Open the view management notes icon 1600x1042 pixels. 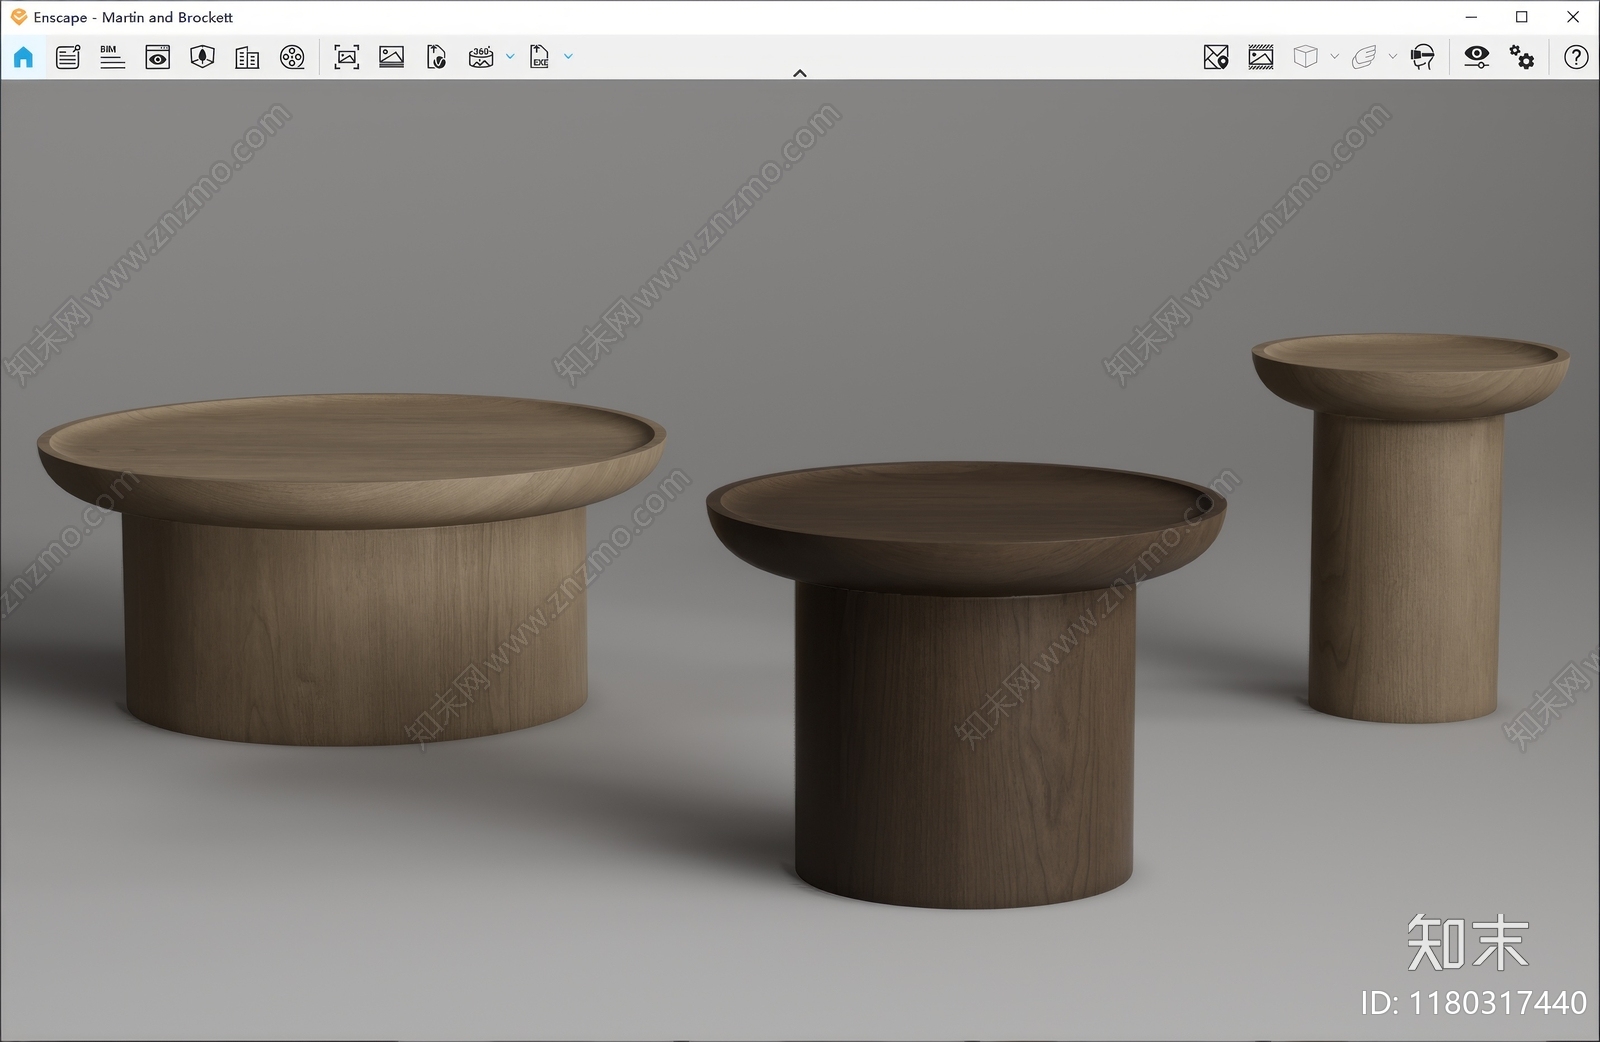[x=68, y=57]
